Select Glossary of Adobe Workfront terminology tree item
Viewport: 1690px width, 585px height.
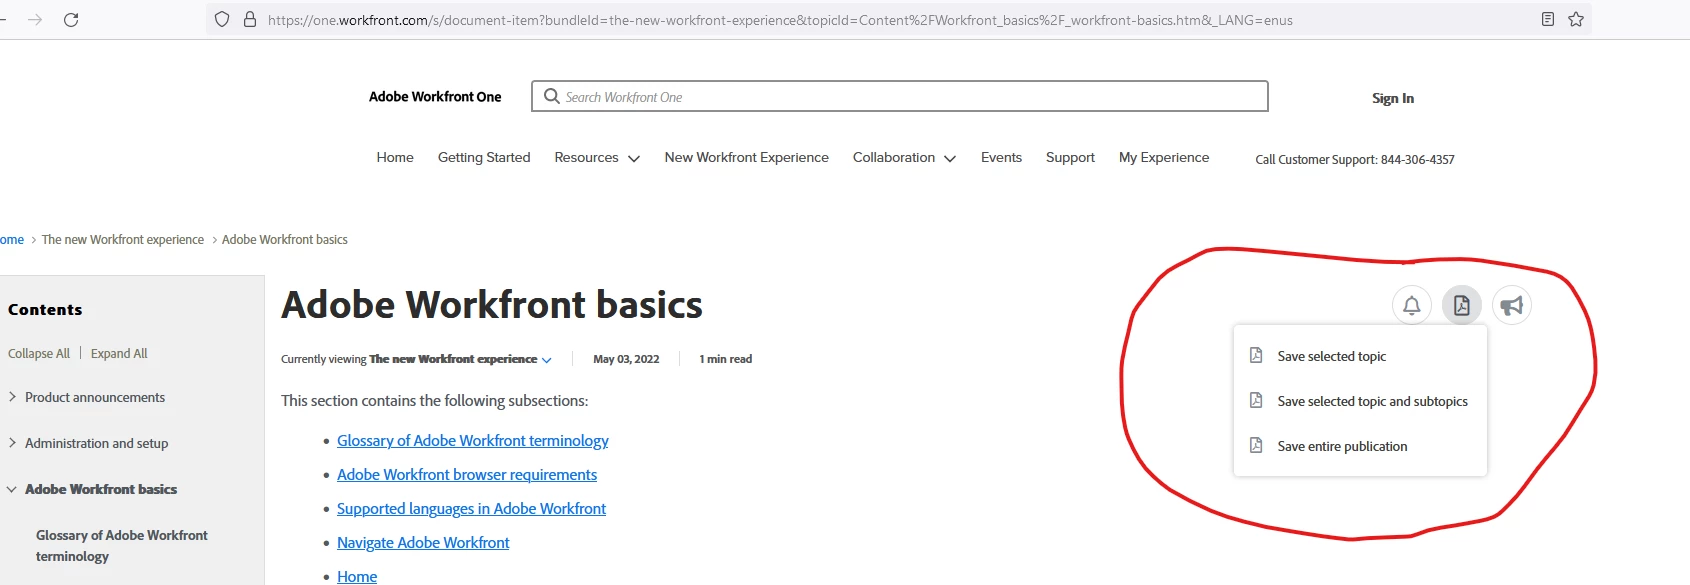click(x=122, y=546)
